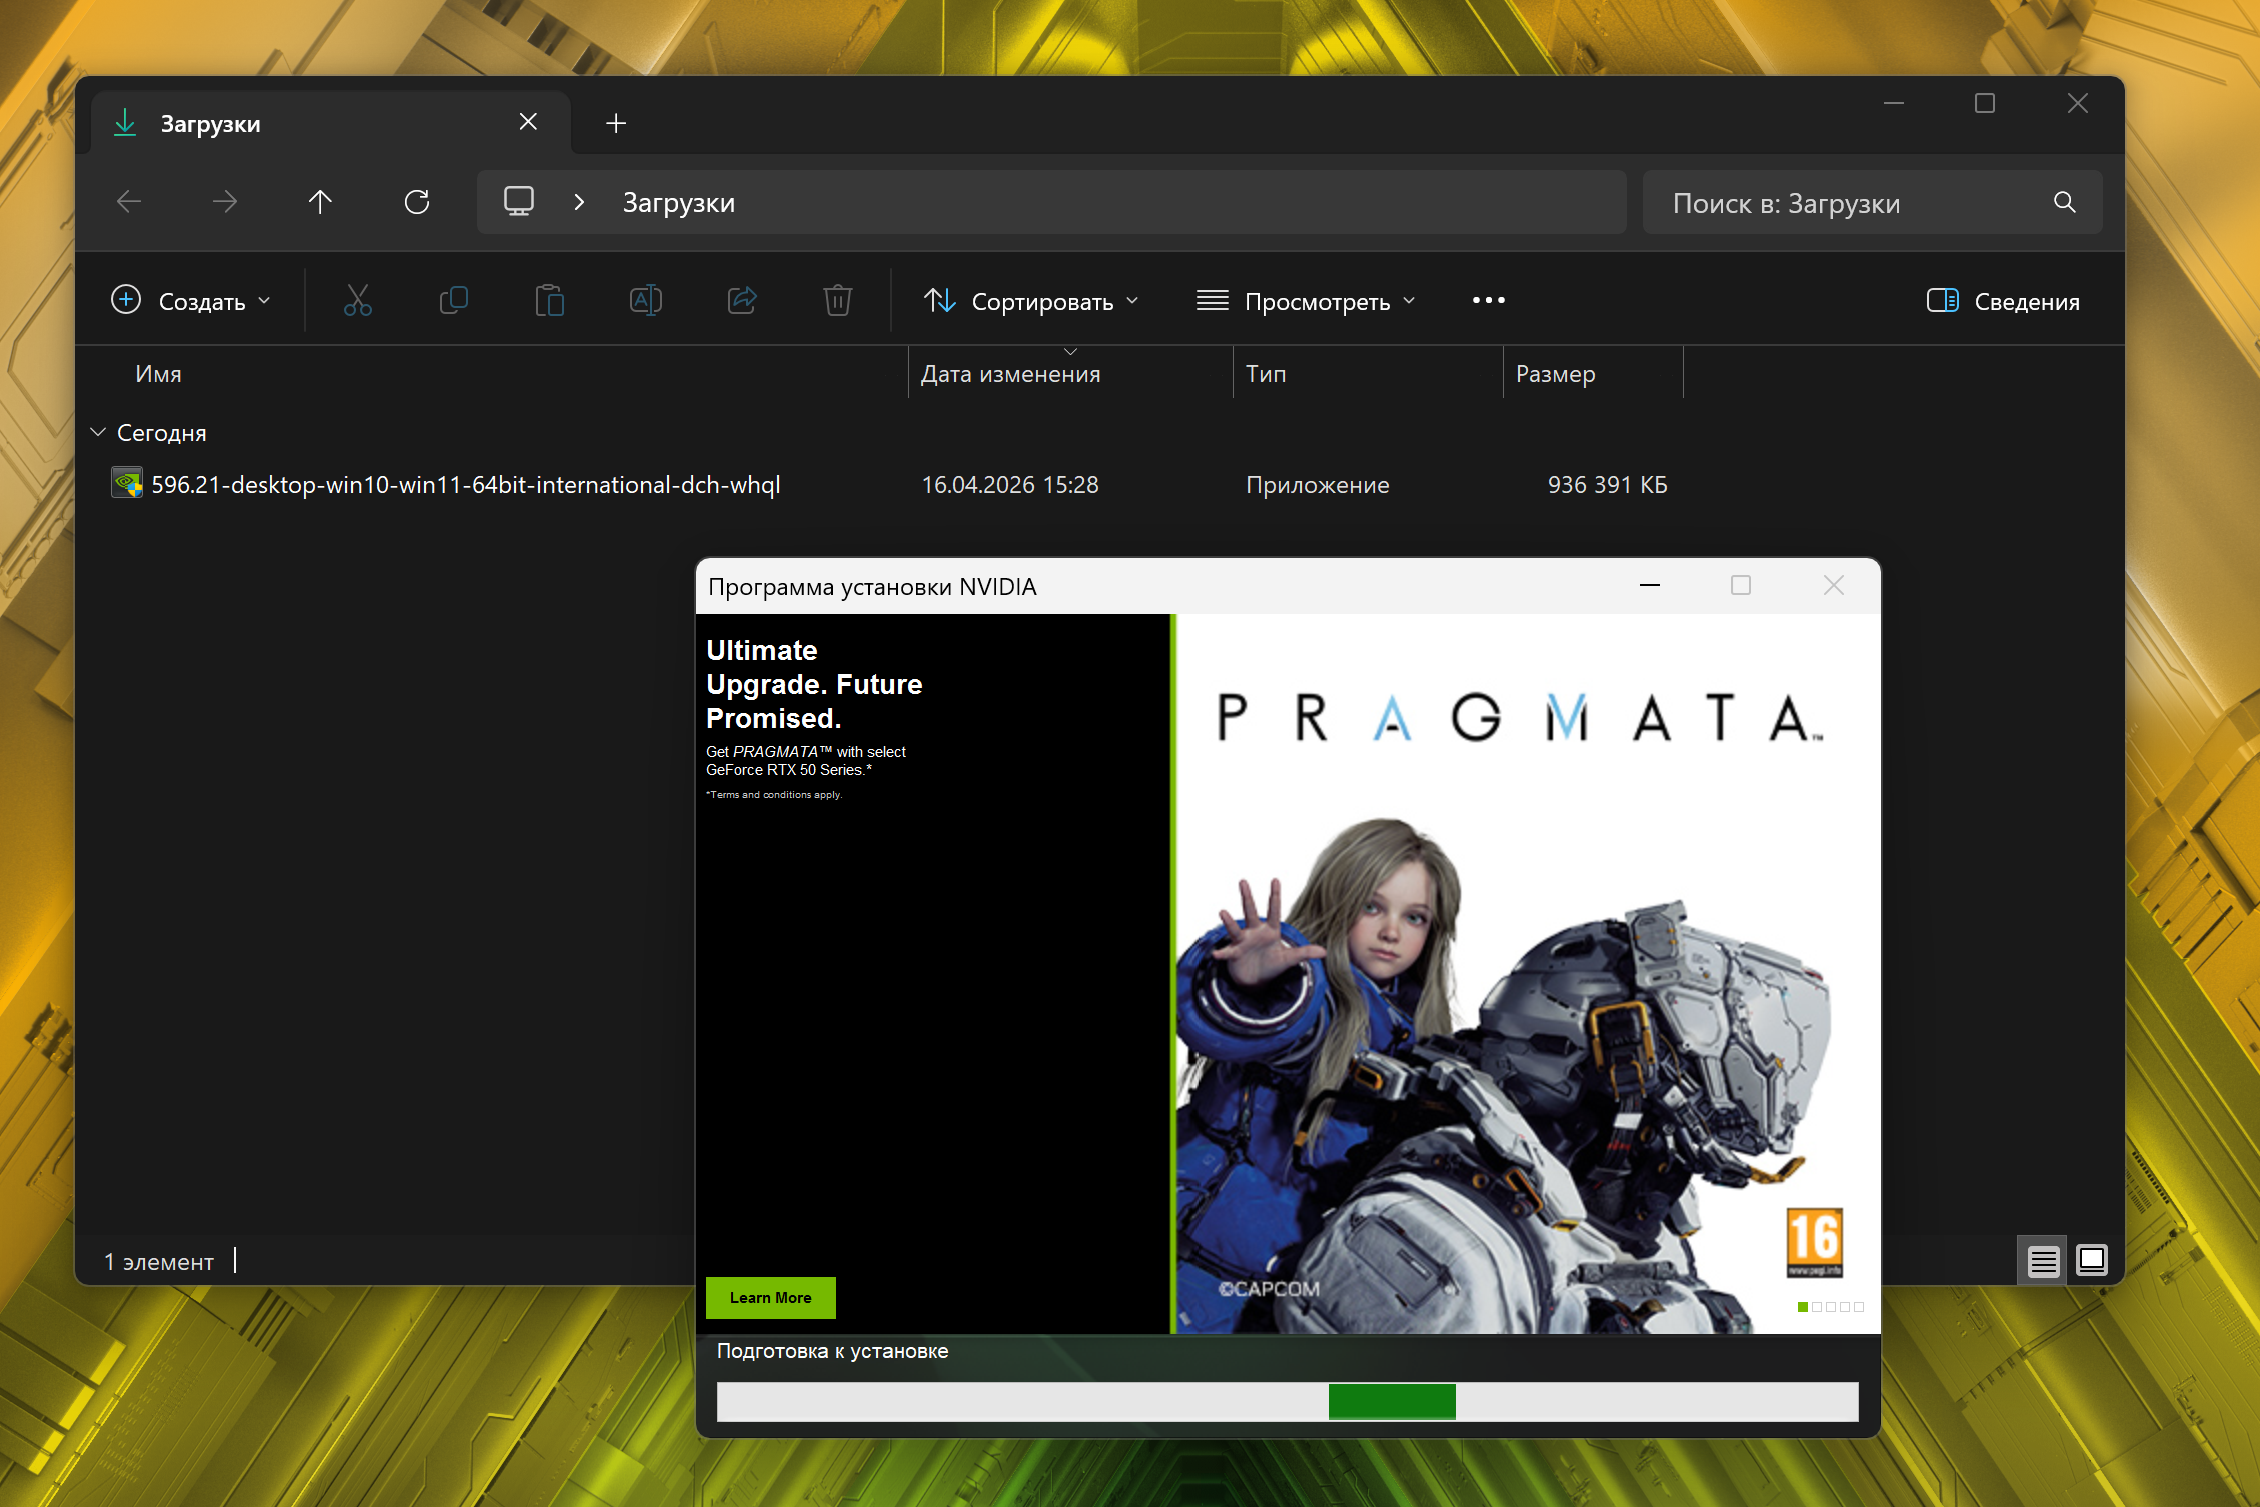The image size is (2260, 1507).
Task: Click the Поиск в: Загрузки field
Action: [1850, 203]
